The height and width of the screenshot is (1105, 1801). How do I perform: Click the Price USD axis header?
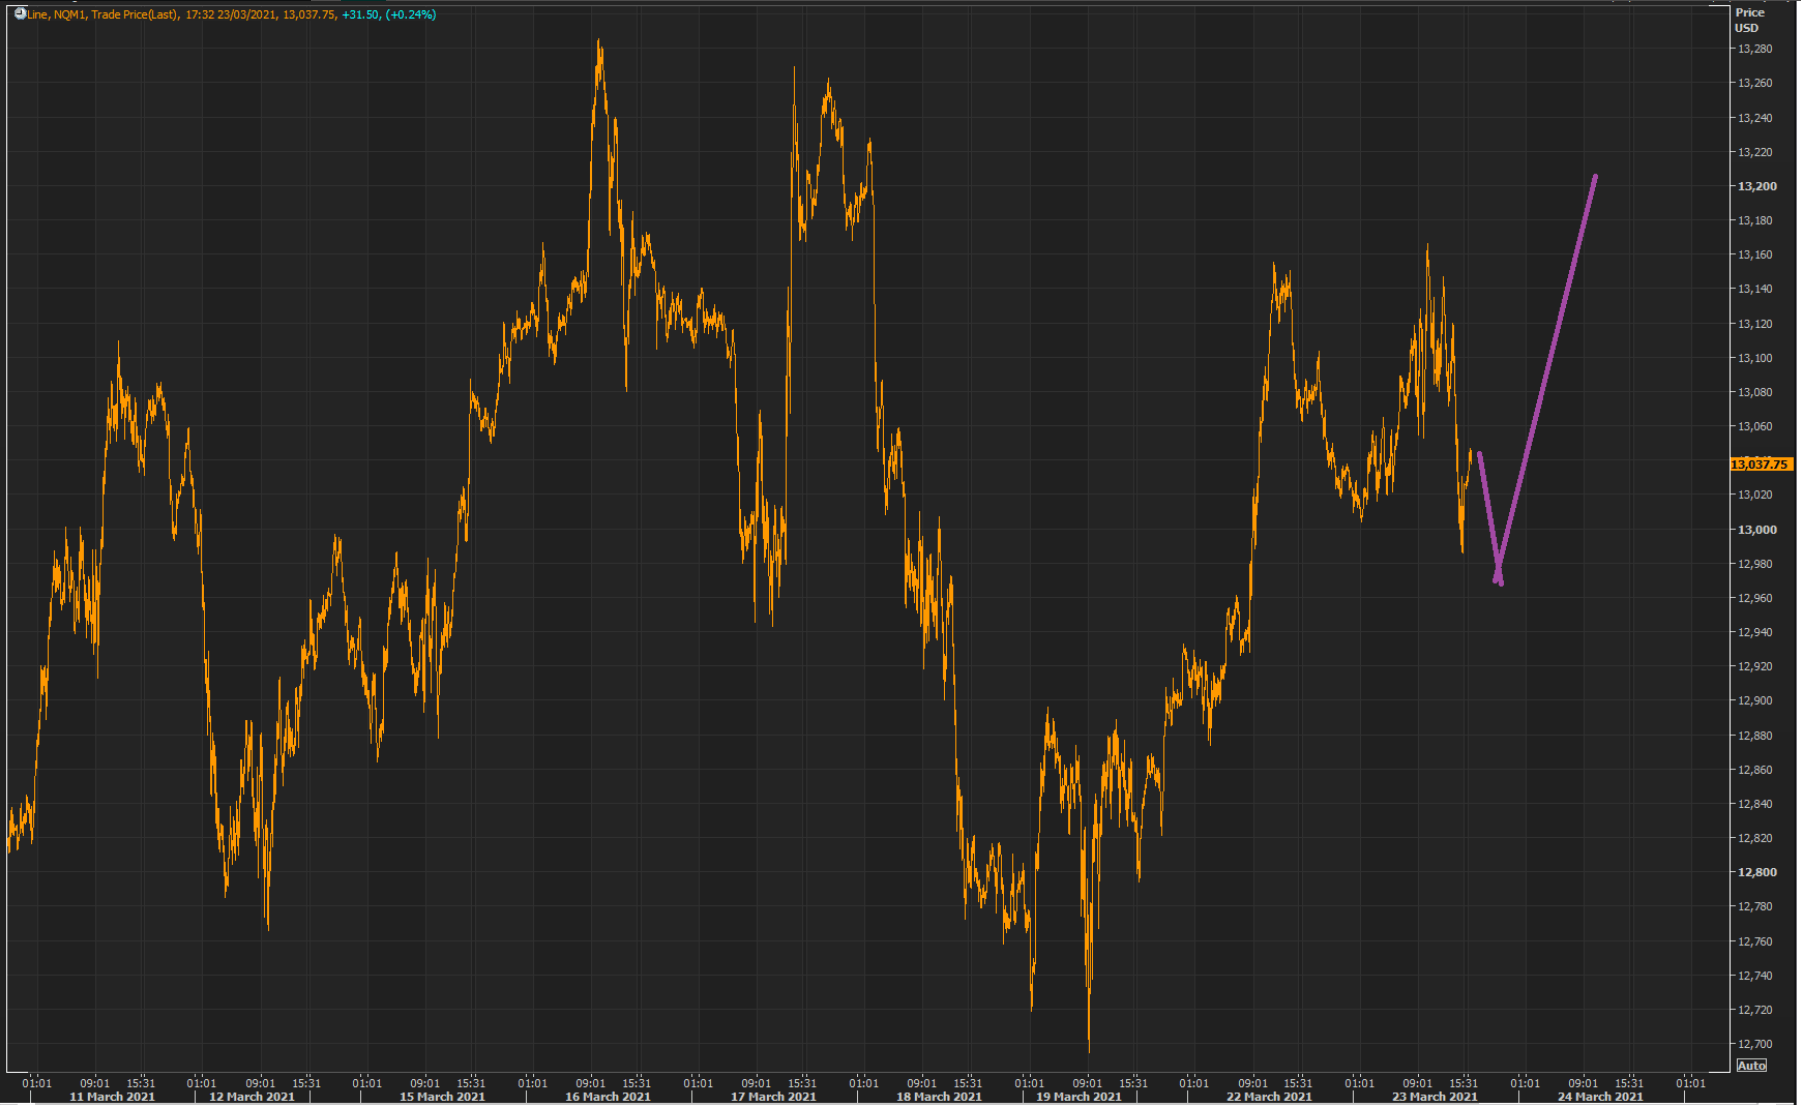click(1749, 20)
